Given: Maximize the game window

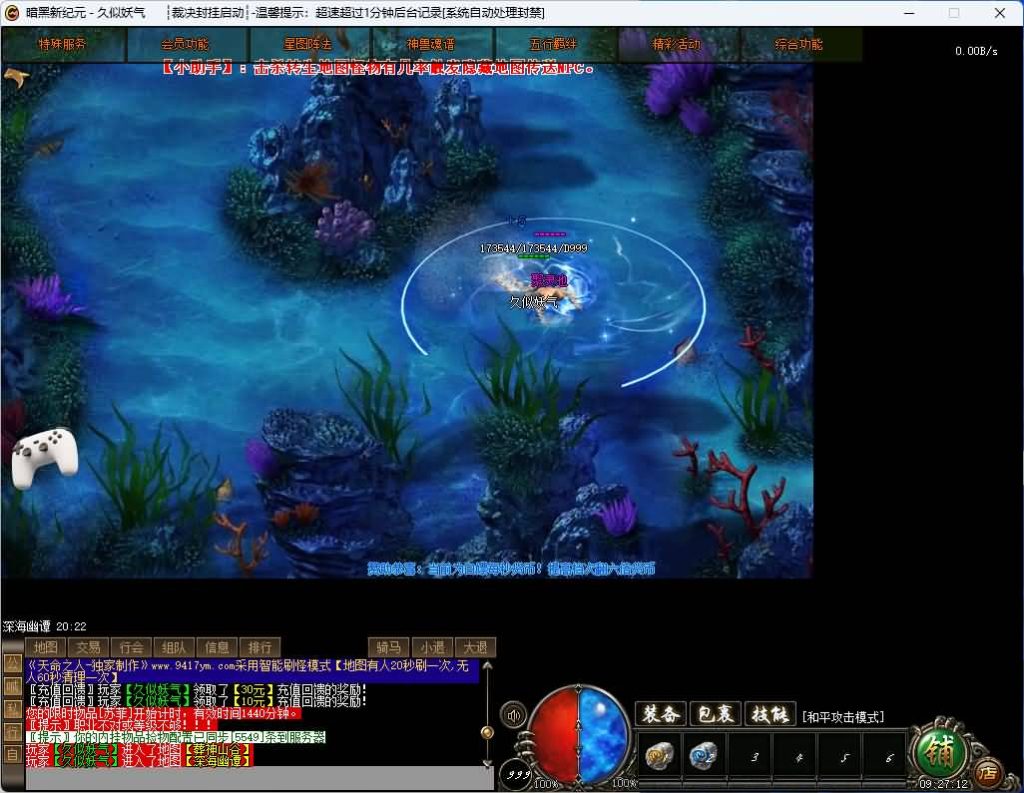Looking at the screenshot, I should click(x=953, y=13).
